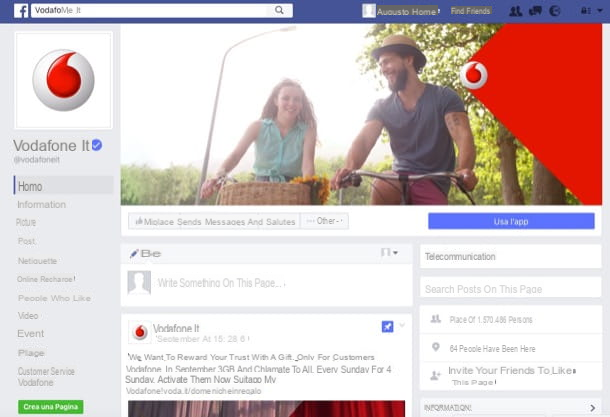
Task: Click Place Of 1.570.486 Persons text
Action: tap(491, 320)
